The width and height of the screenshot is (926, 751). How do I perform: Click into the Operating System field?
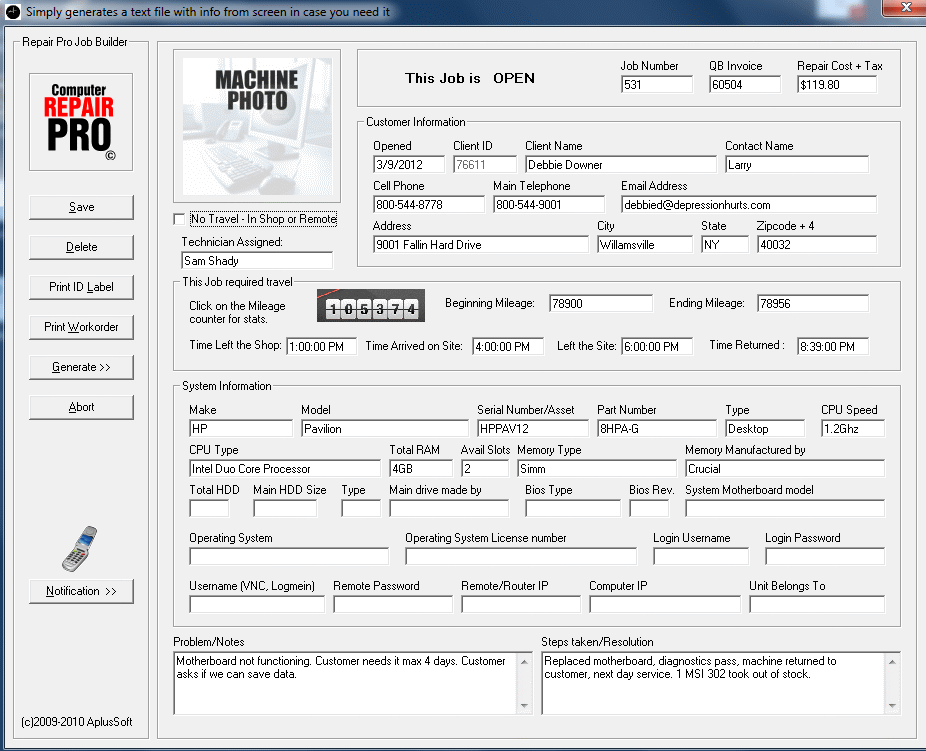click(288, 557)
